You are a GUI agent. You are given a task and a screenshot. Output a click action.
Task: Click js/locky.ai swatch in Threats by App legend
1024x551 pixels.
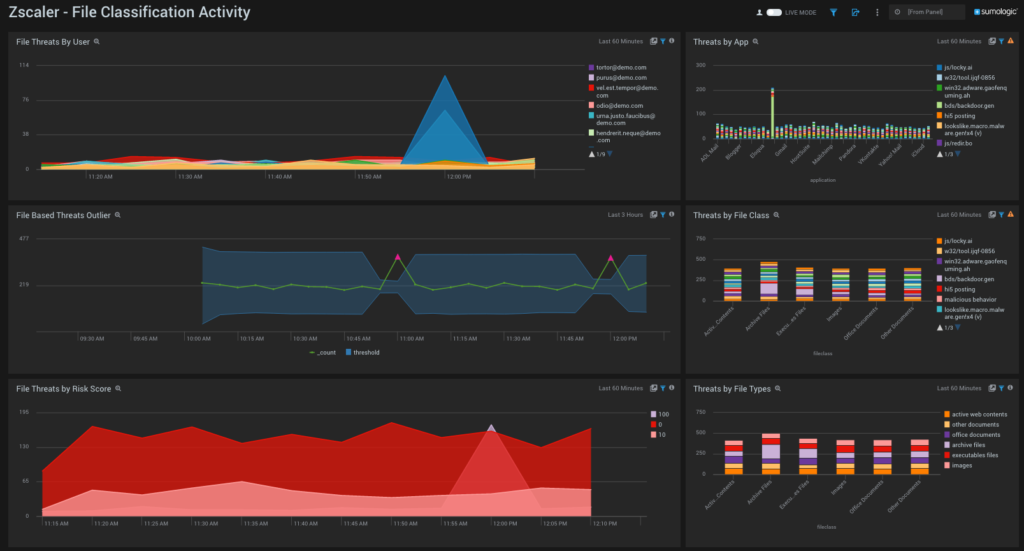pos(939,67)
